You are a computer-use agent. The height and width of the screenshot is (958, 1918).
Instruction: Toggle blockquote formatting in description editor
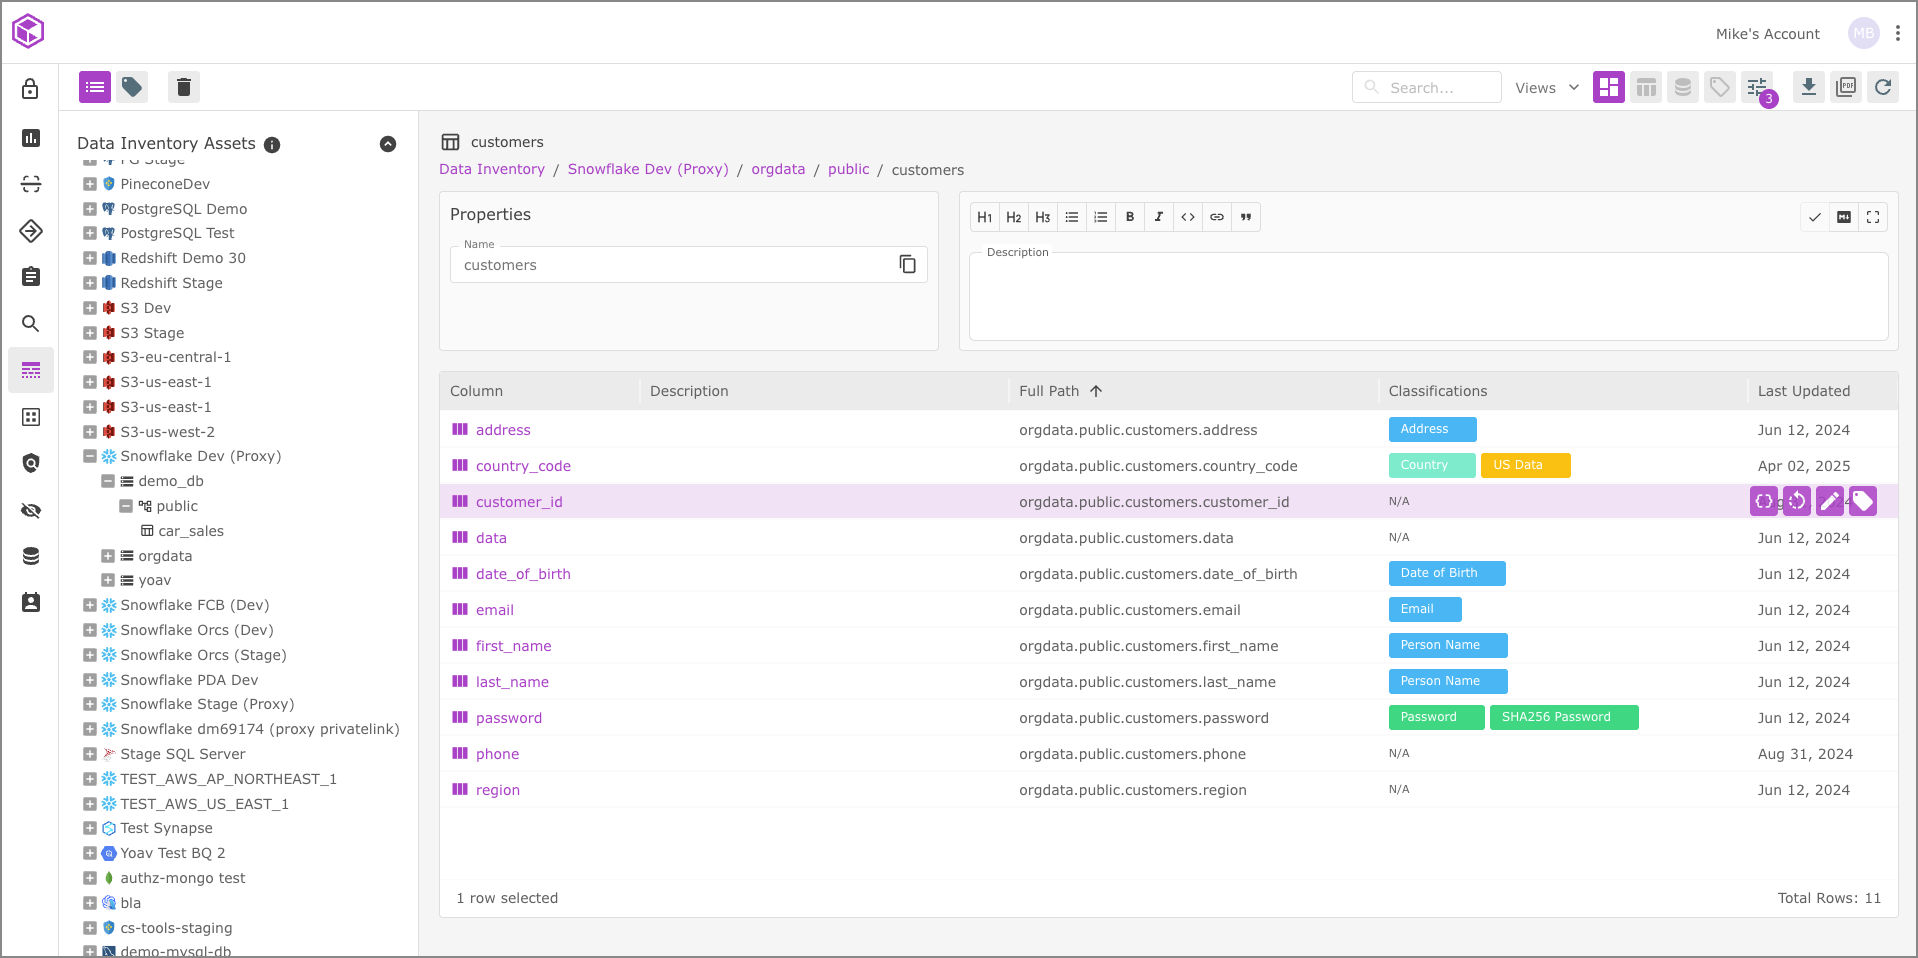coord(1246,217)
